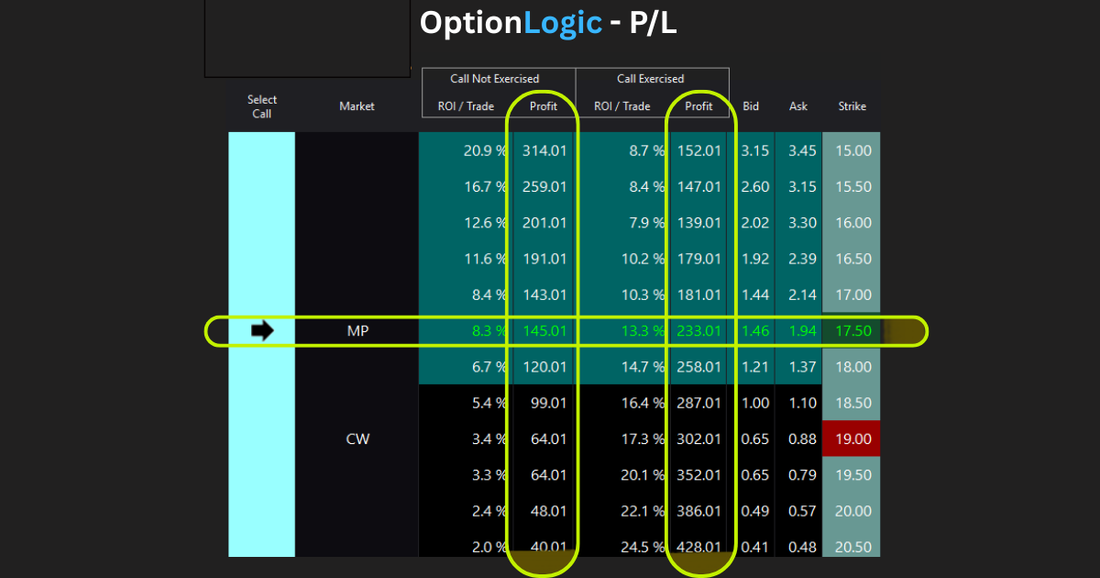Click the Strike column header
The image size is (1100, 578).
852,106
